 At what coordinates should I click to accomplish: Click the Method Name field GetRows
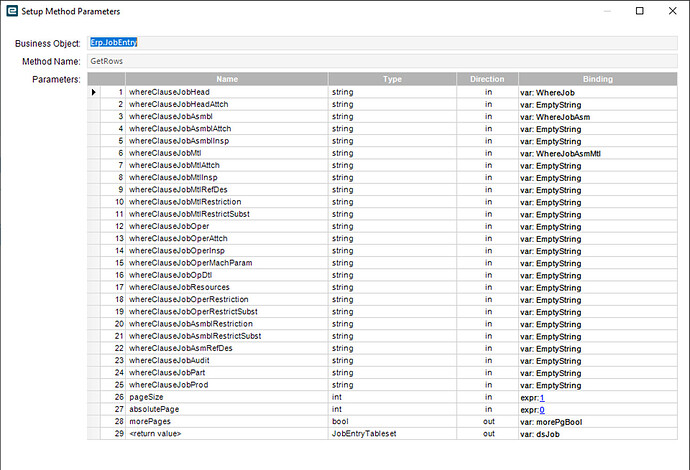pos(382,61)
